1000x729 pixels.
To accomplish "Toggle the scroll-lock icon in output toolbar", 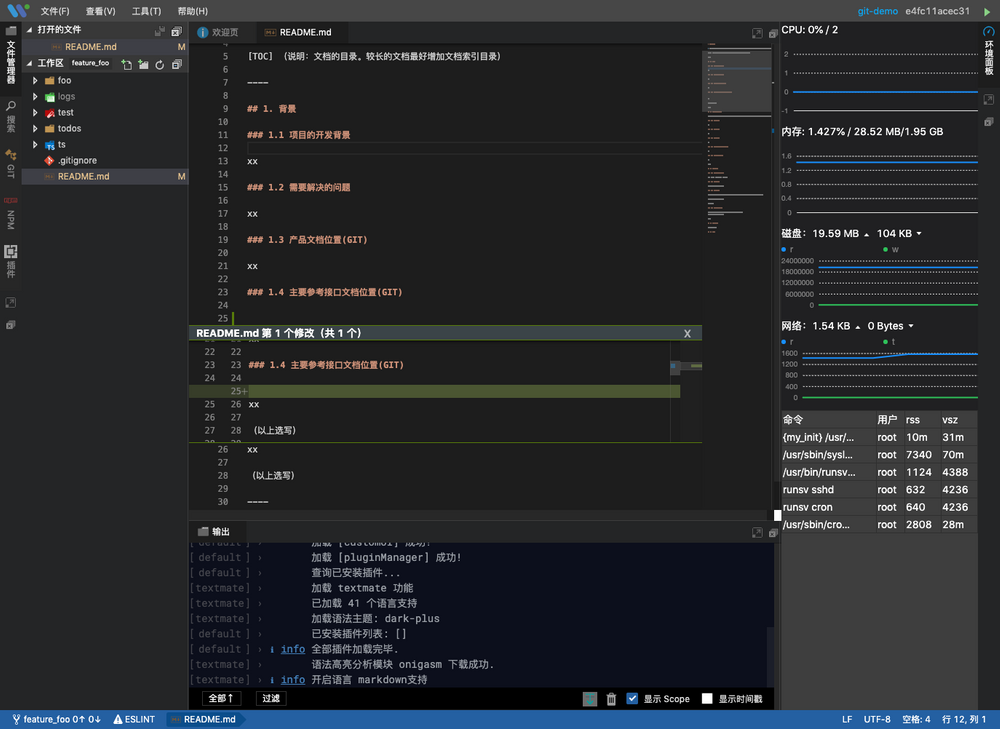I will (x=589, y=699).
